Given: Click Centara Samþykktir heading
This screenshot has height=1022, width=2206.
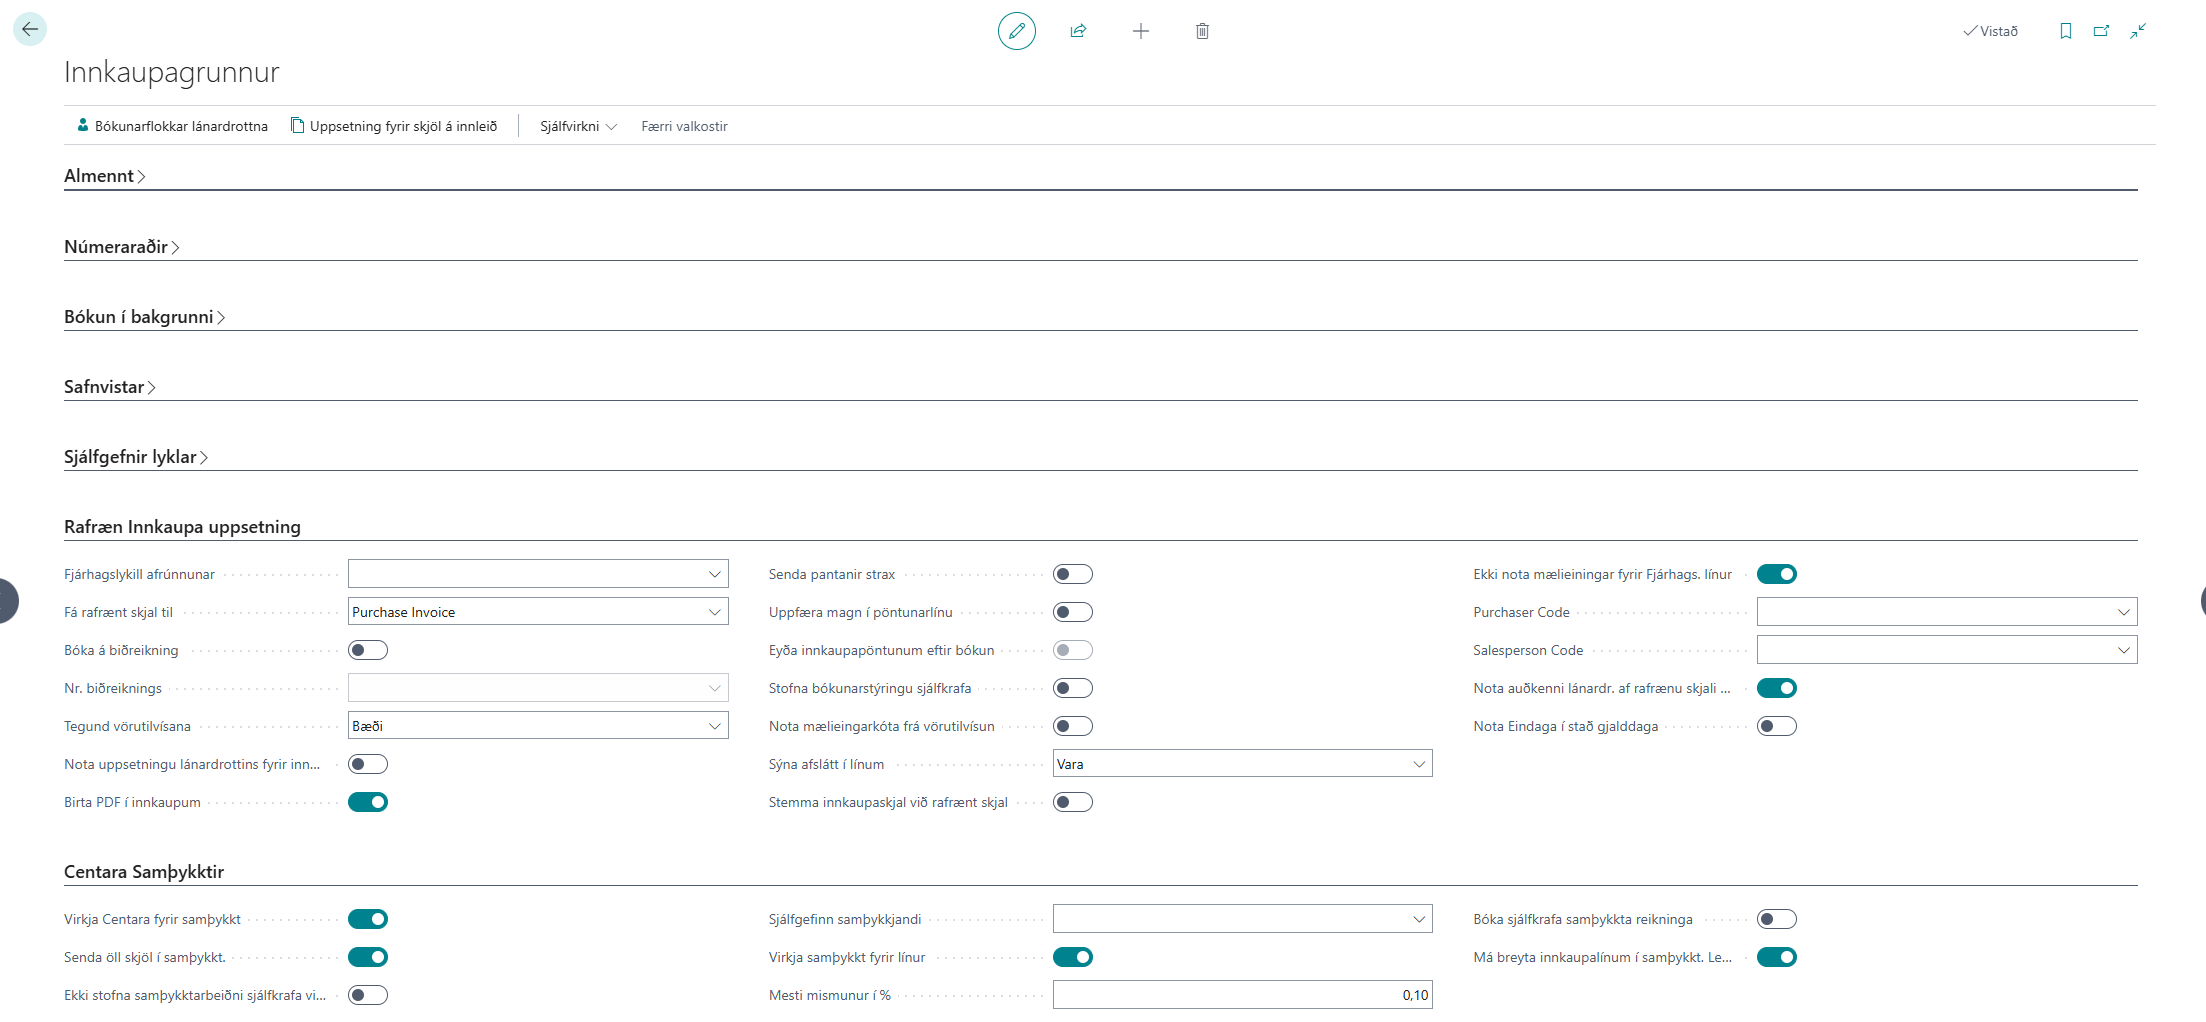Looking at the screenshot, I should pyautogui.click(x=144, y=872).
